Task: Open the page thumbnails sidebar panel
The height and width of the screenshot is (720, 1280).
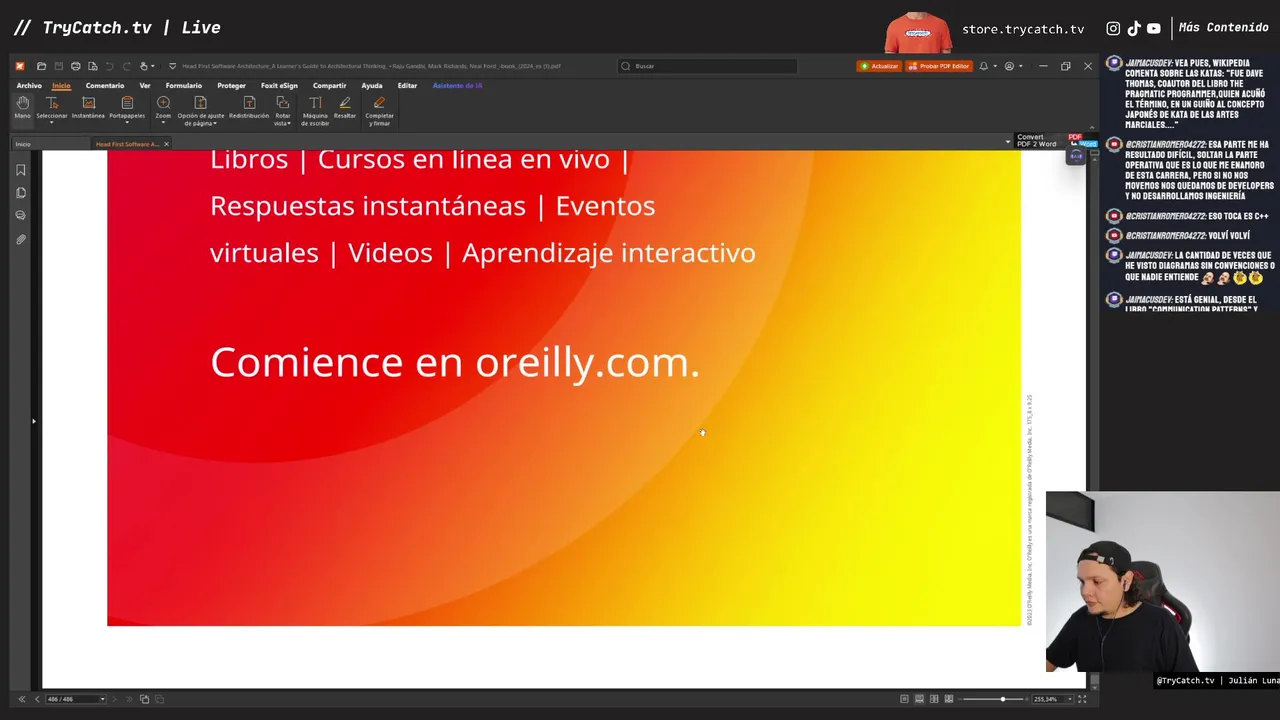Action: [20, 193]
